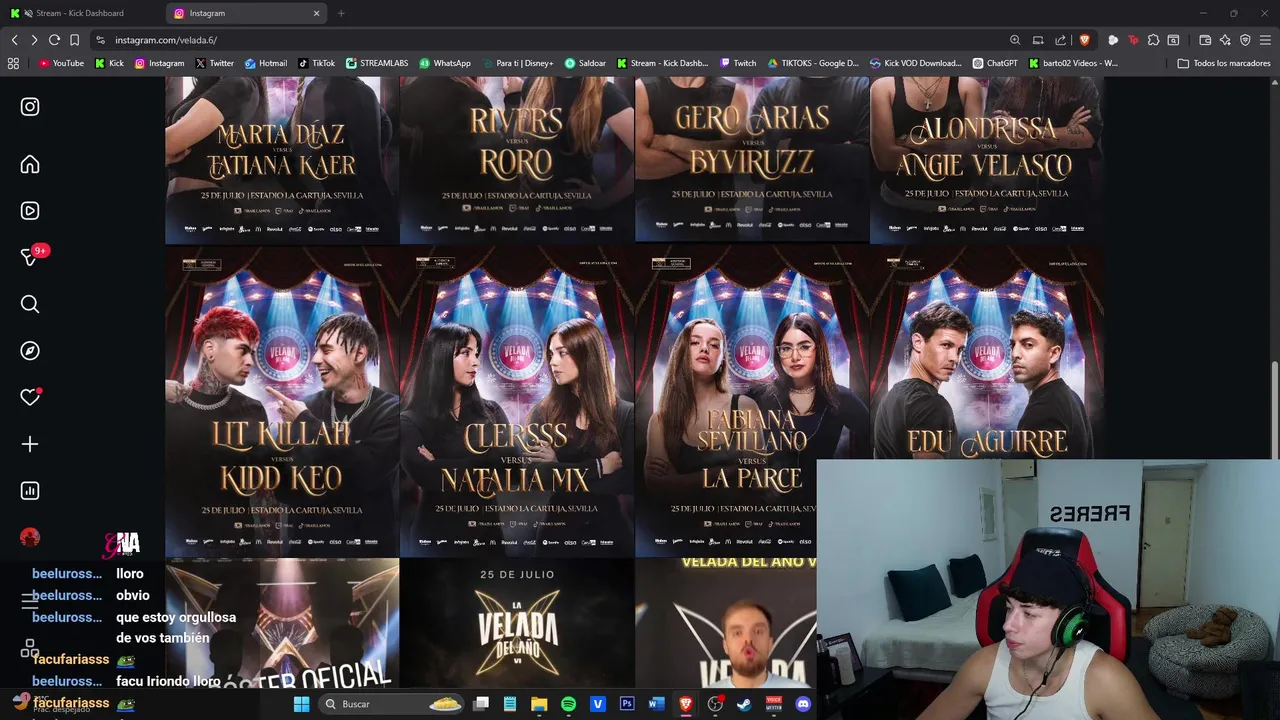The image size is (1280, 720).
Task: Go back in browser history
Action: (x=14, y=40)
